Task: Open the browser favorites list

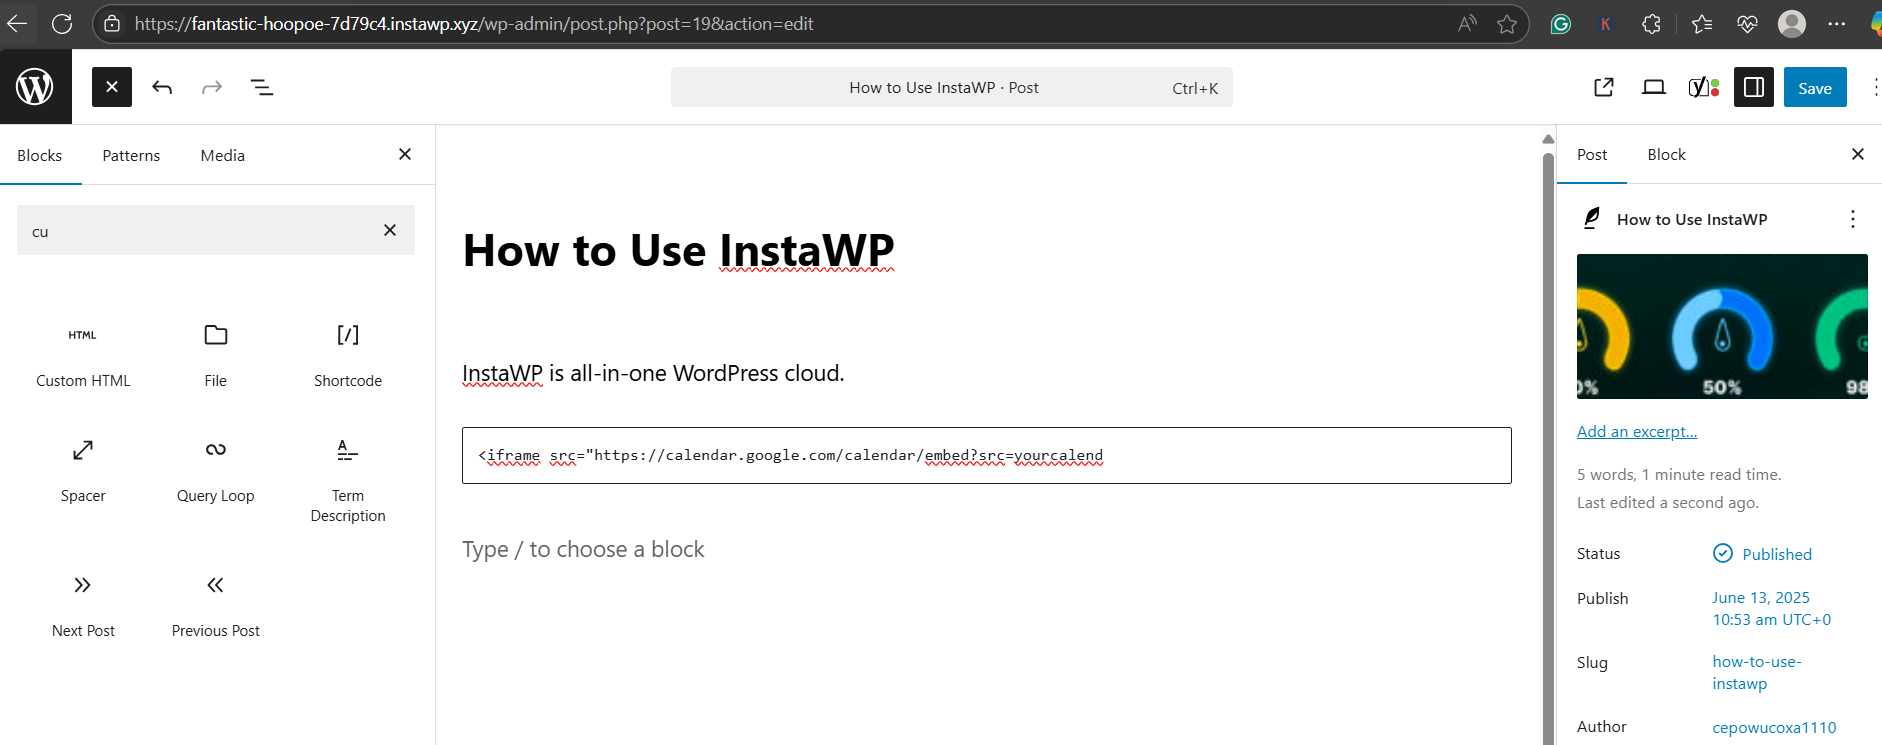Action: pyautogui.click(x=1701, y=24)
